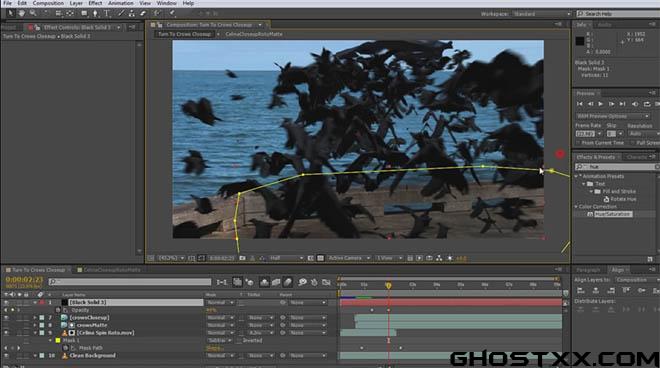Toggle visibility of Clean Background layer

pyautogui.click(x=6, y=356)
